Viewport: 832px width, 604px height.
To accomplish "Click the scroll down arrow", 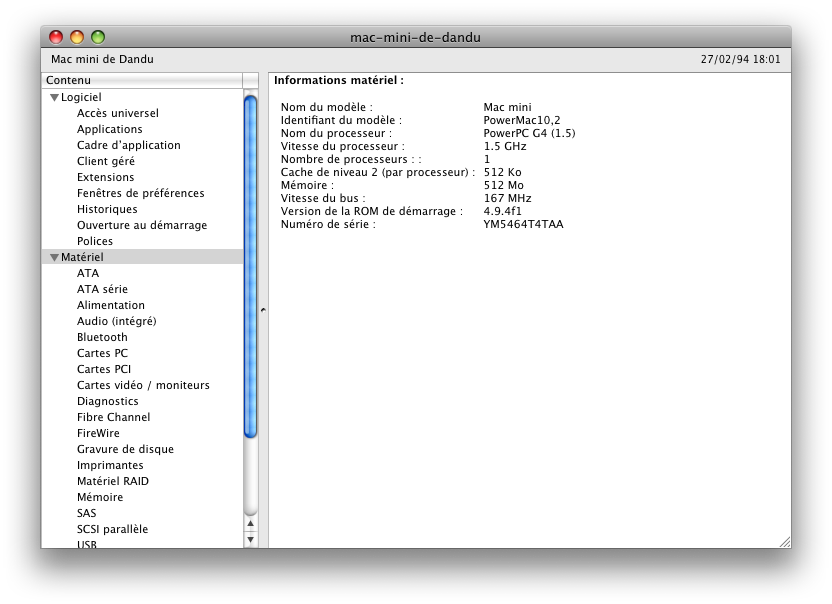I will point(250,539).
